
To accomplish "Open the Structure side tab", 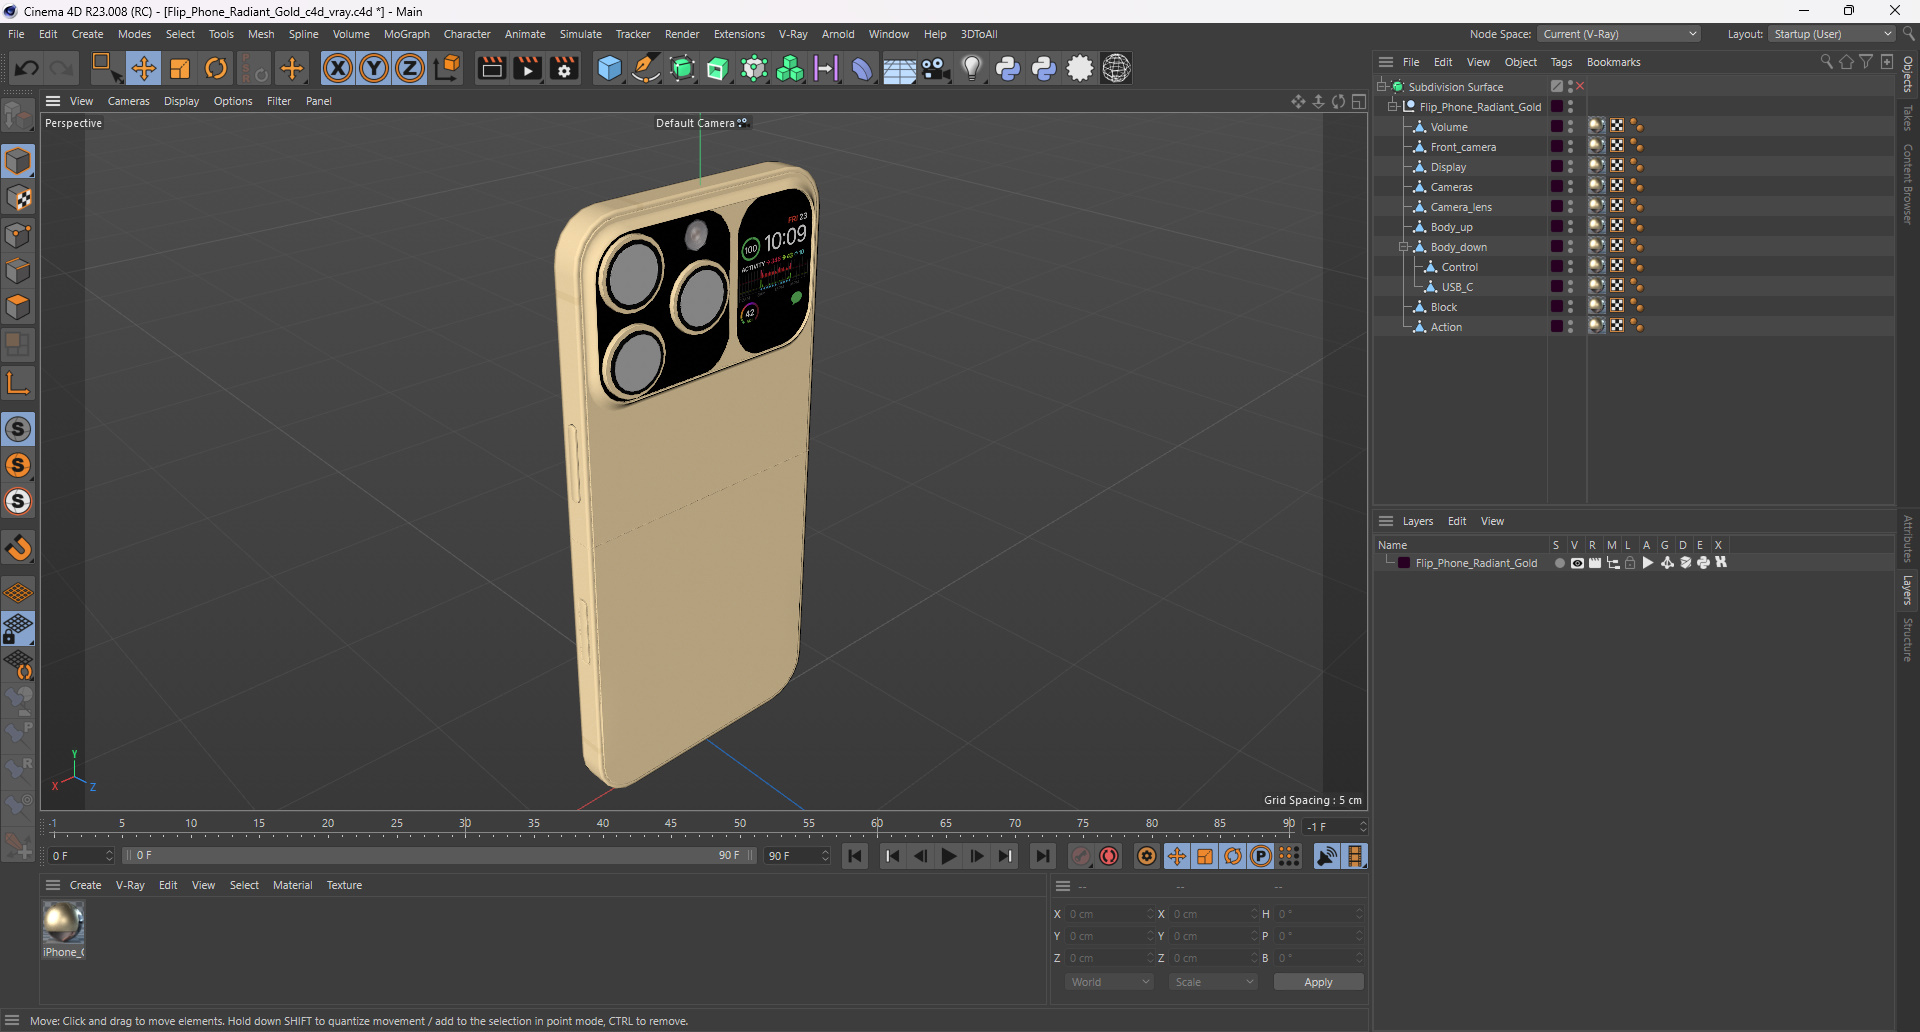I will pos(1908,640).
